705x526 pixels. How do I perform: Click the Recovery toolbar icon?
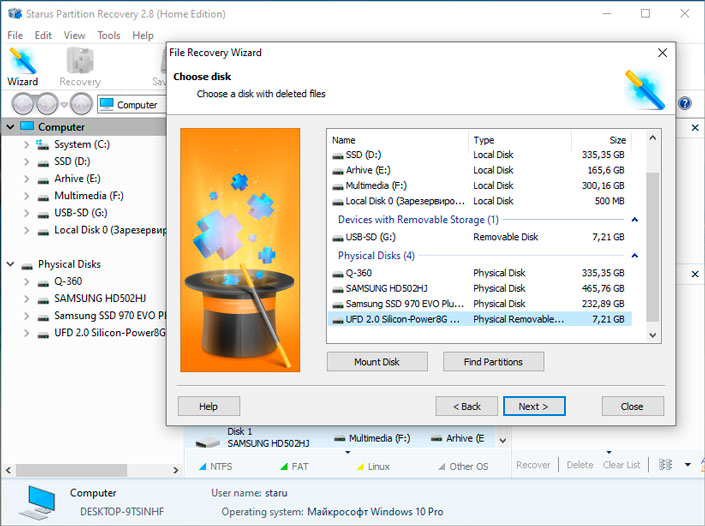pos(80,60)
